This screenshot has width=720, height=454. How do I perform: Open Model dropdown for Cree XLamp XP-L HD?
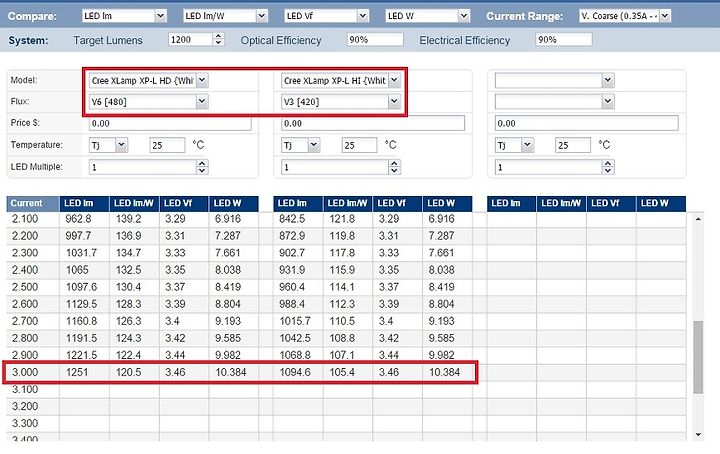click(x=148, y=81)
